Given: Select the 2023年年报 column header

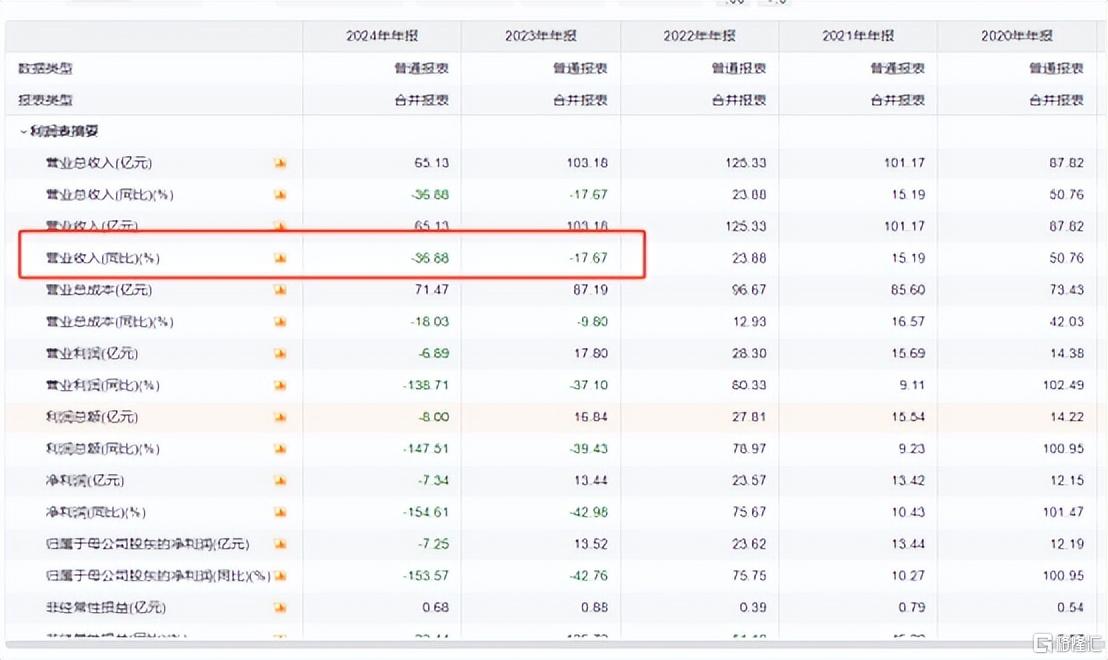Looking at the screenshot, I should (541, 35).
